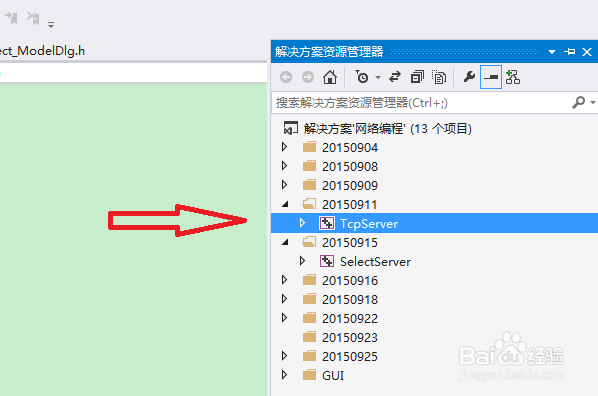This screenshot has width=598, height=396.
Task: Click the SelectServer project icon
Action: click(x=327, y=261)
